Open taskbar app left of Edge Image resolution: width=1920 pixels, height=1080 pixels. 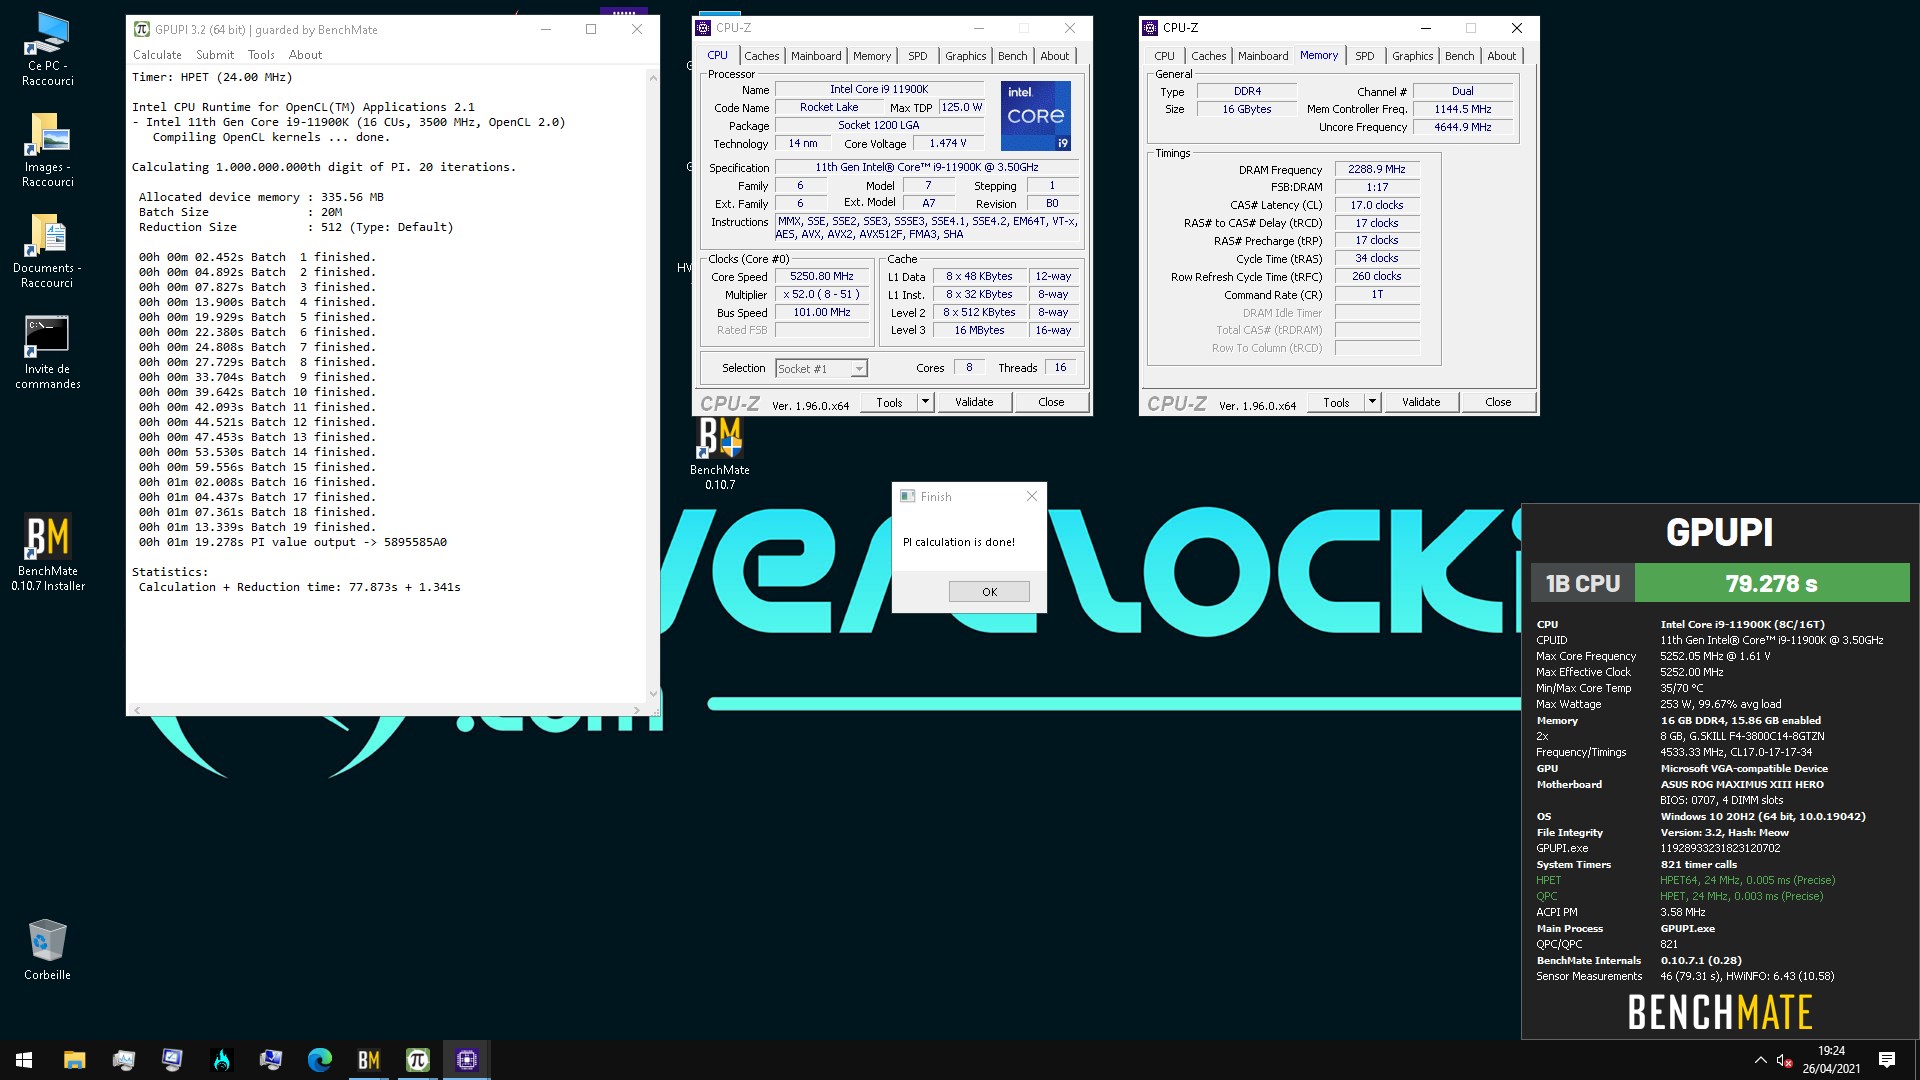(270, 1060)
